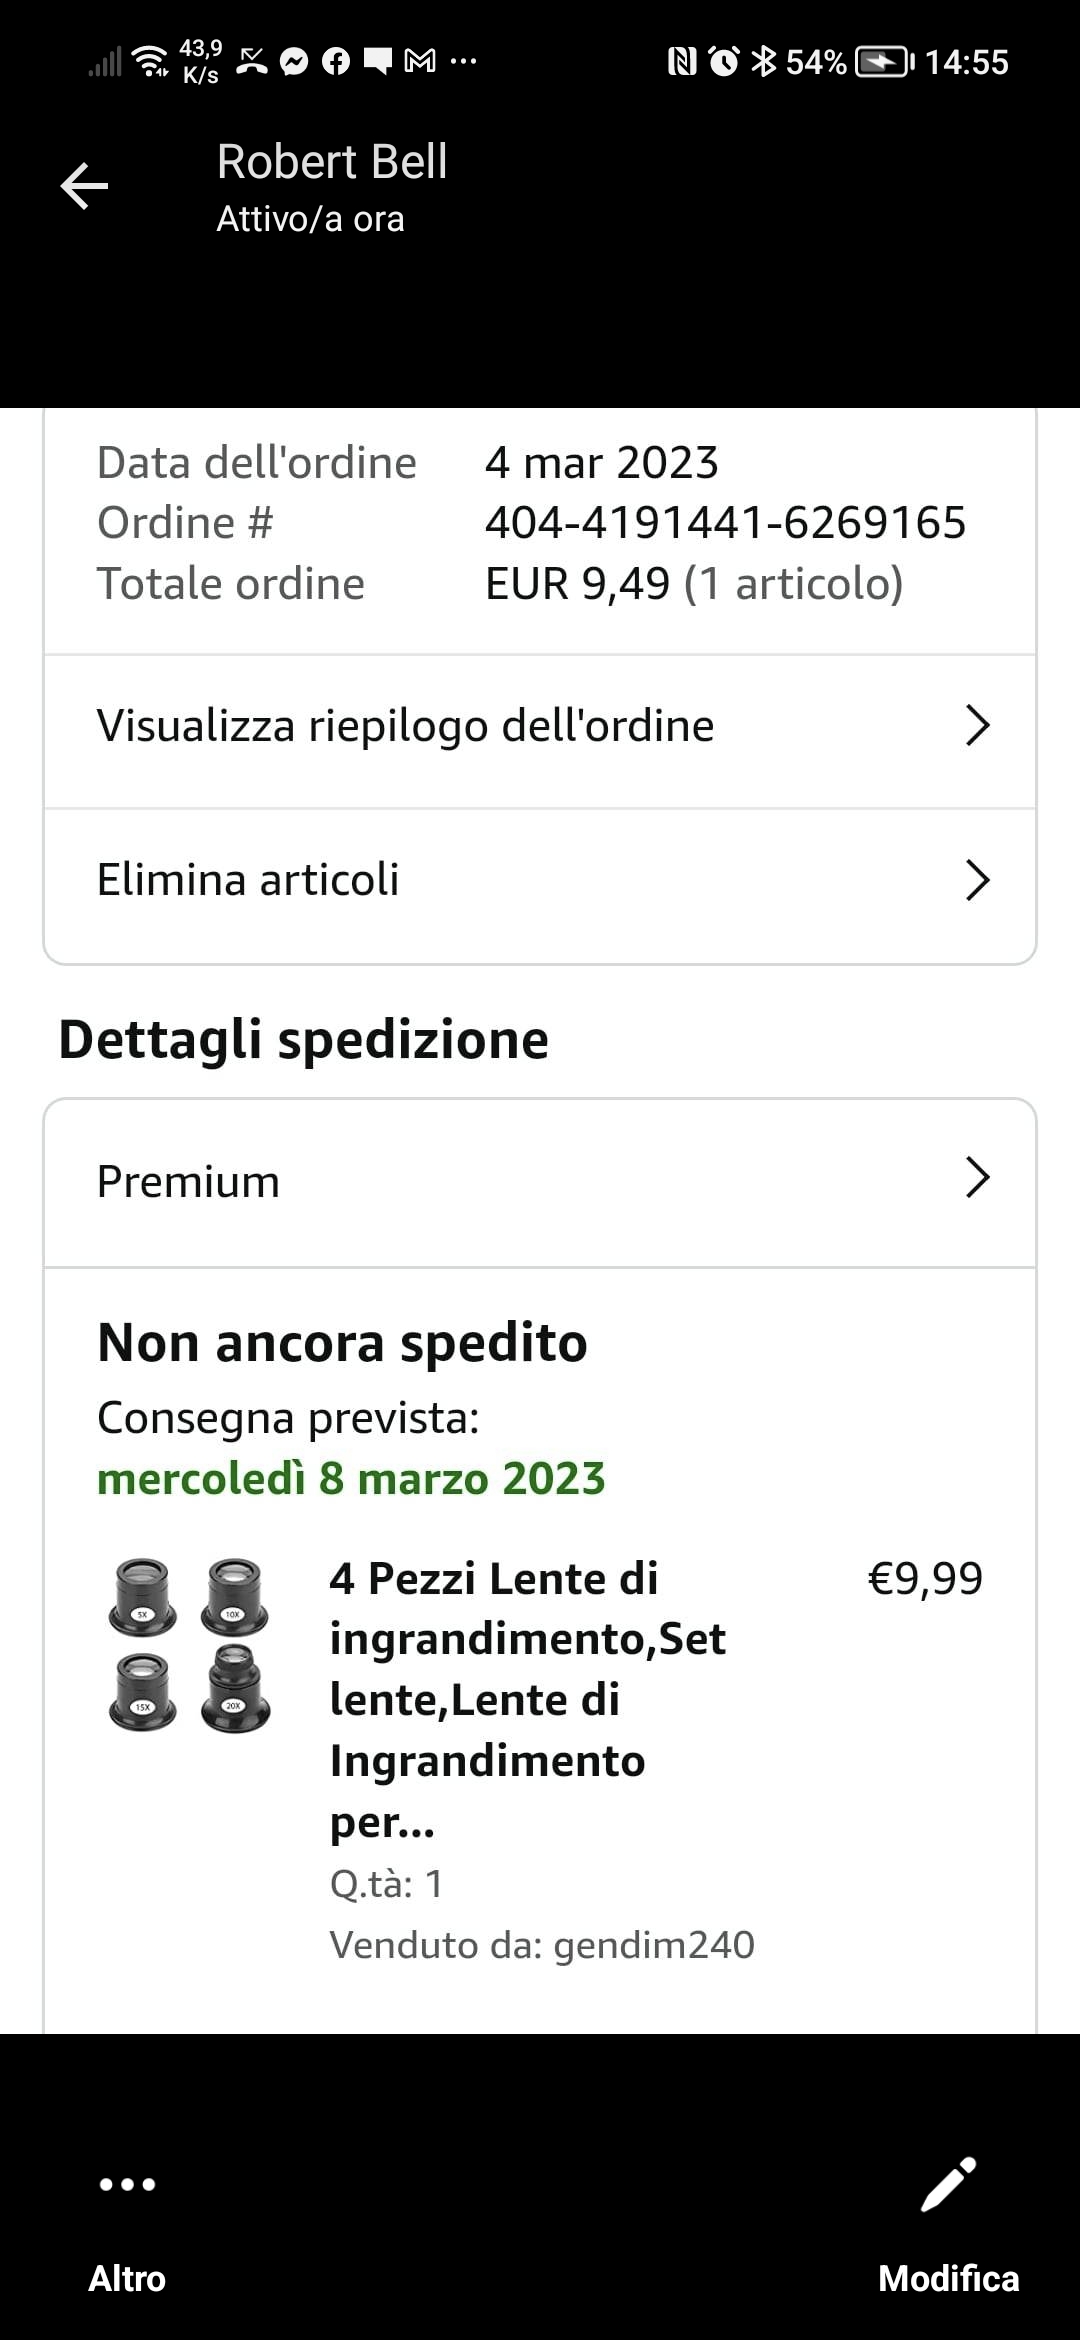Image resolution: width=1080 pixels, height=2340 pixels.
Task: Tap the Modifica pencil icon
Action: (948, 2185)
